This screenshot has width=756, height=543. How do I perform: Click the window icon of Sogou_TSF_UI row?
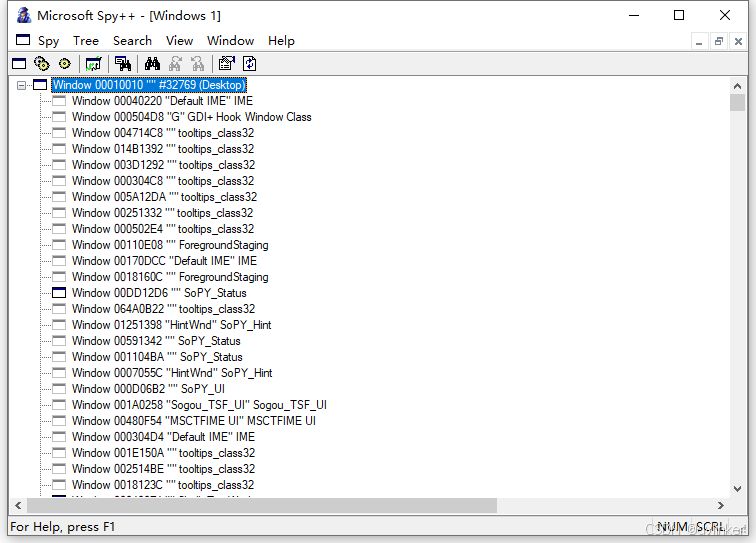59,405
